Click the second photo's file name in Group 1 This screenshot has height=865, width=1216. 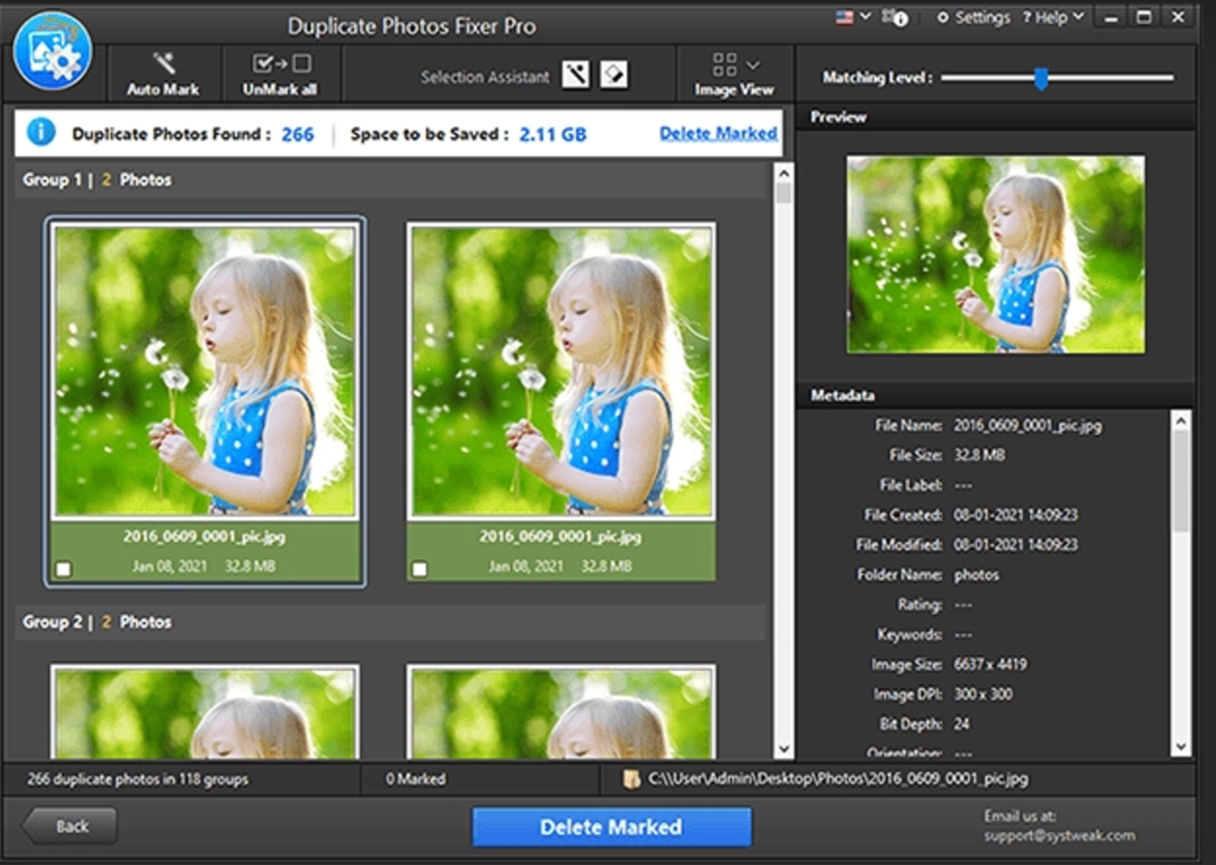(561, 537)
